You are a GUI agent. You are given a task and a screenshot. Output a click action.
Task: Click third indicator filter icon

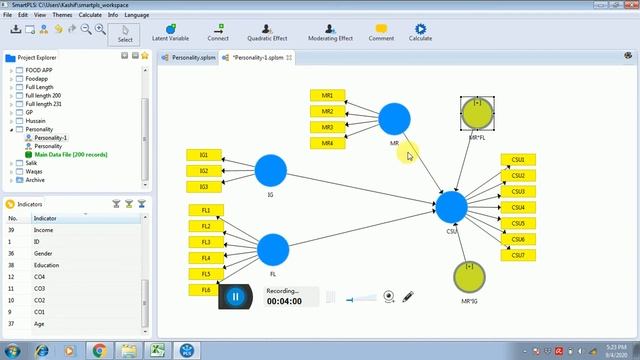(142, 204)
